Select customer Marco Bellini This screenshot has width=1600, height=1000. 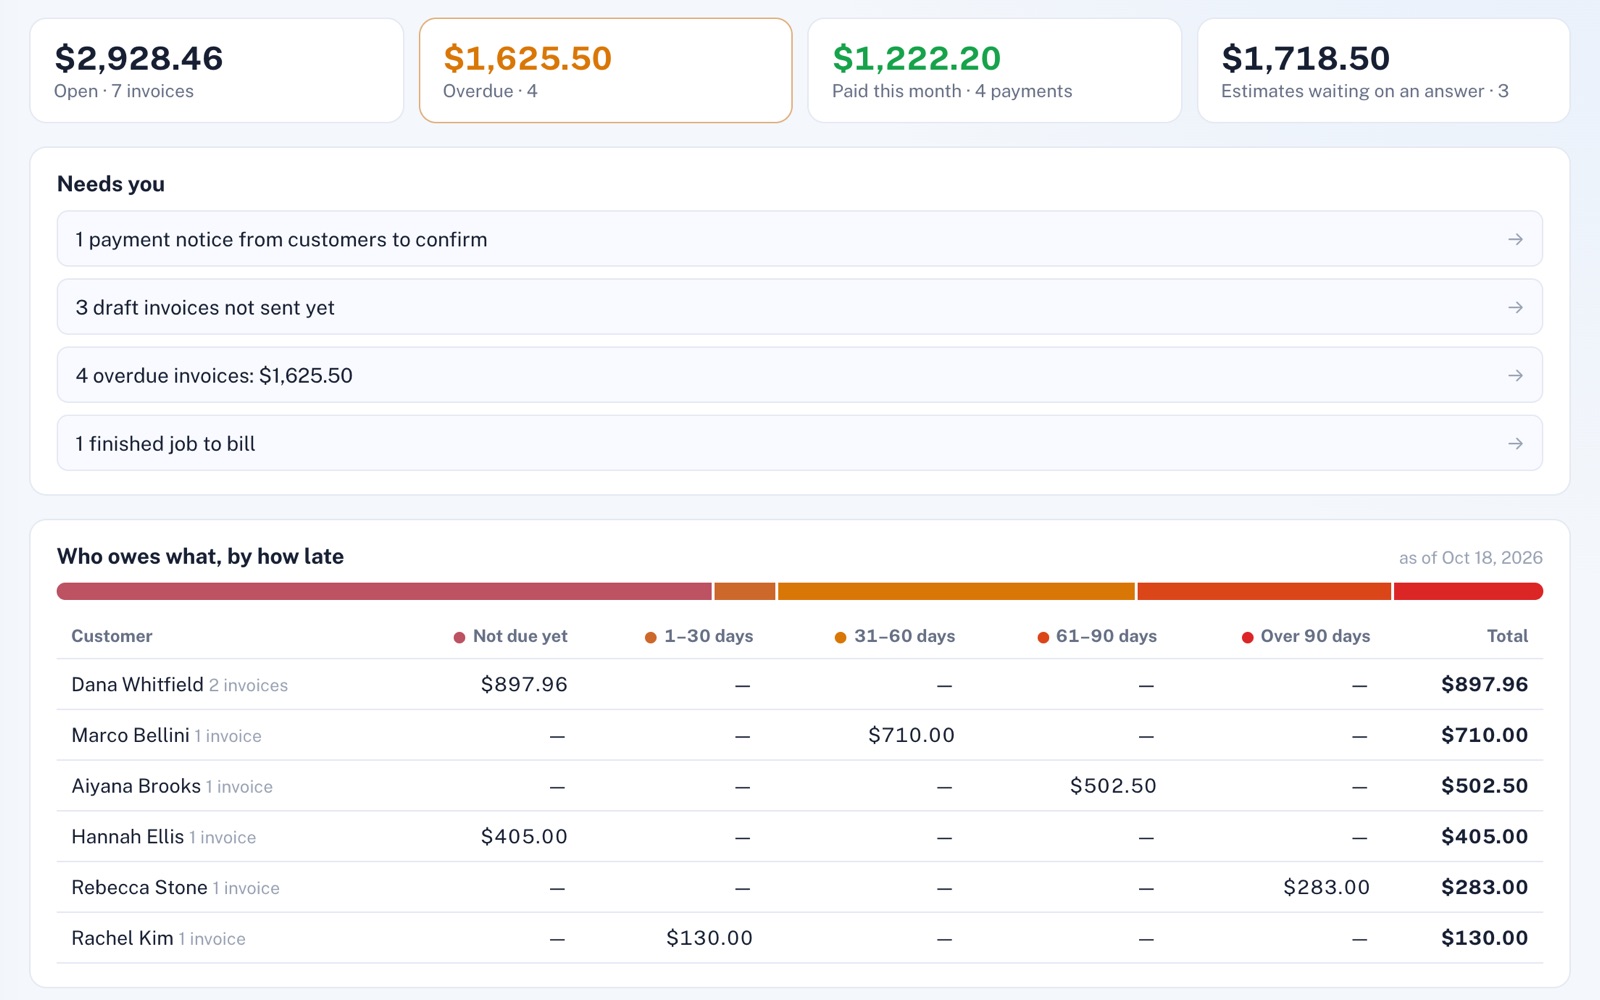click(130, 735)
